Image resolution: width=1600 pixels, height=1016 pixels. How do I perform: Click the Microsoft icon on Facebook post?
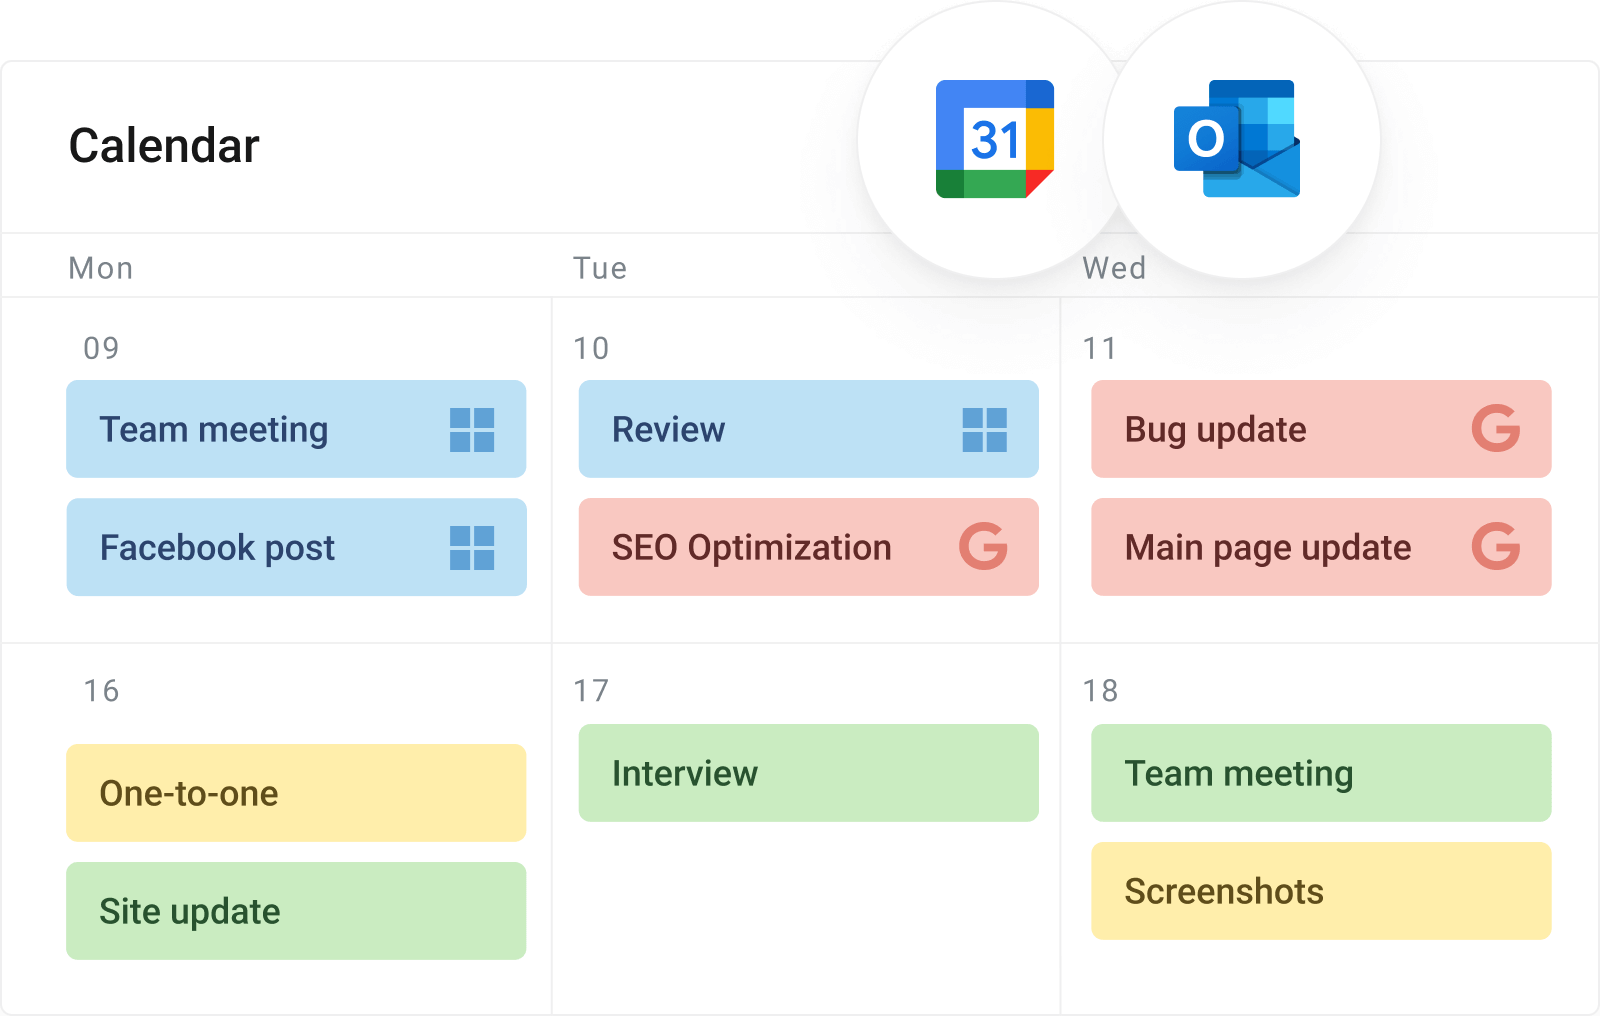coord(473,547)
